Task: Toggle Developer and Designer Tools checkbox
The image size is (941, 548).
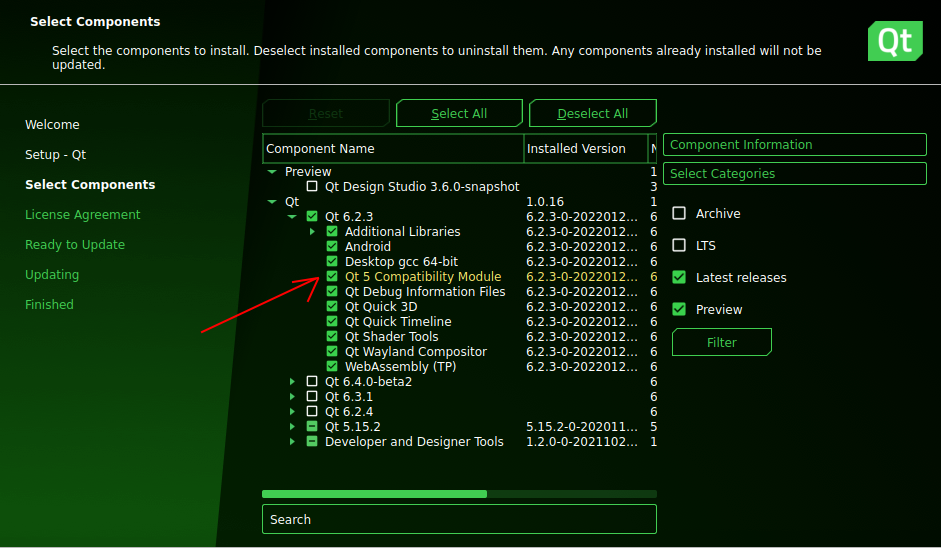Action: coord(312,441)
